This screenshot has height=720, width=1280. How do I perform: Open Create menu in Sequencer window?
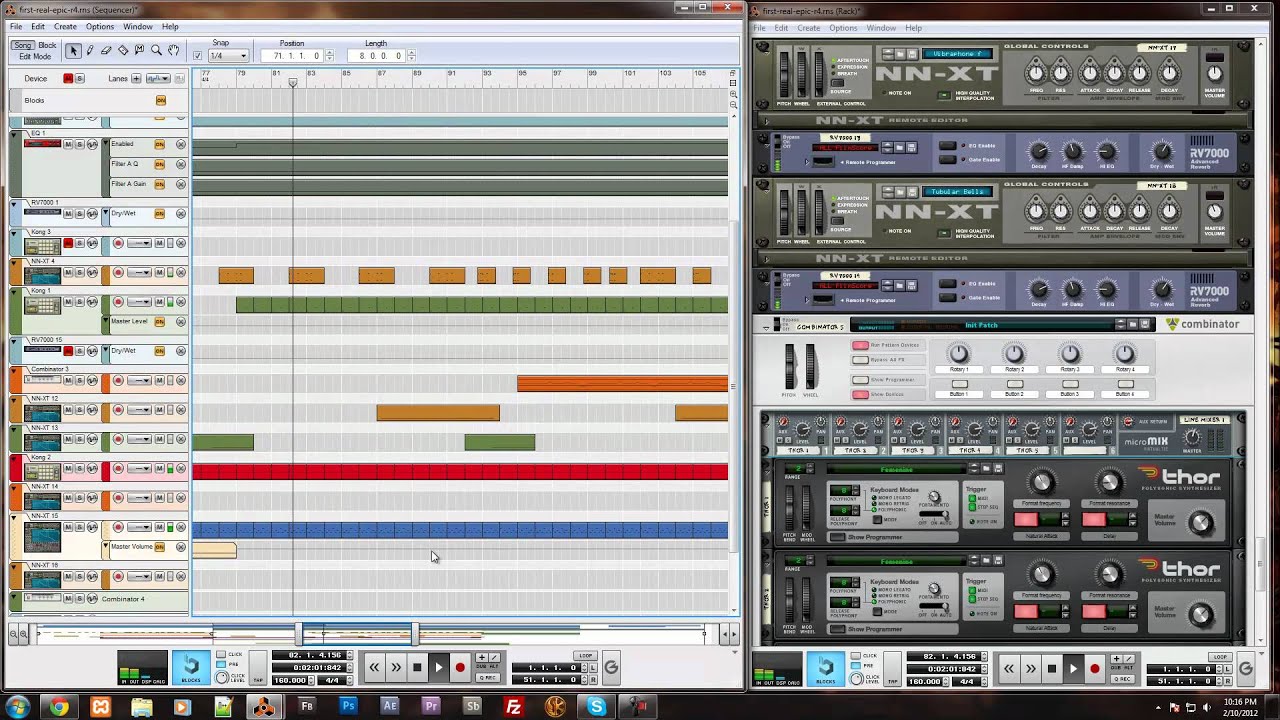tap(65, 26)
